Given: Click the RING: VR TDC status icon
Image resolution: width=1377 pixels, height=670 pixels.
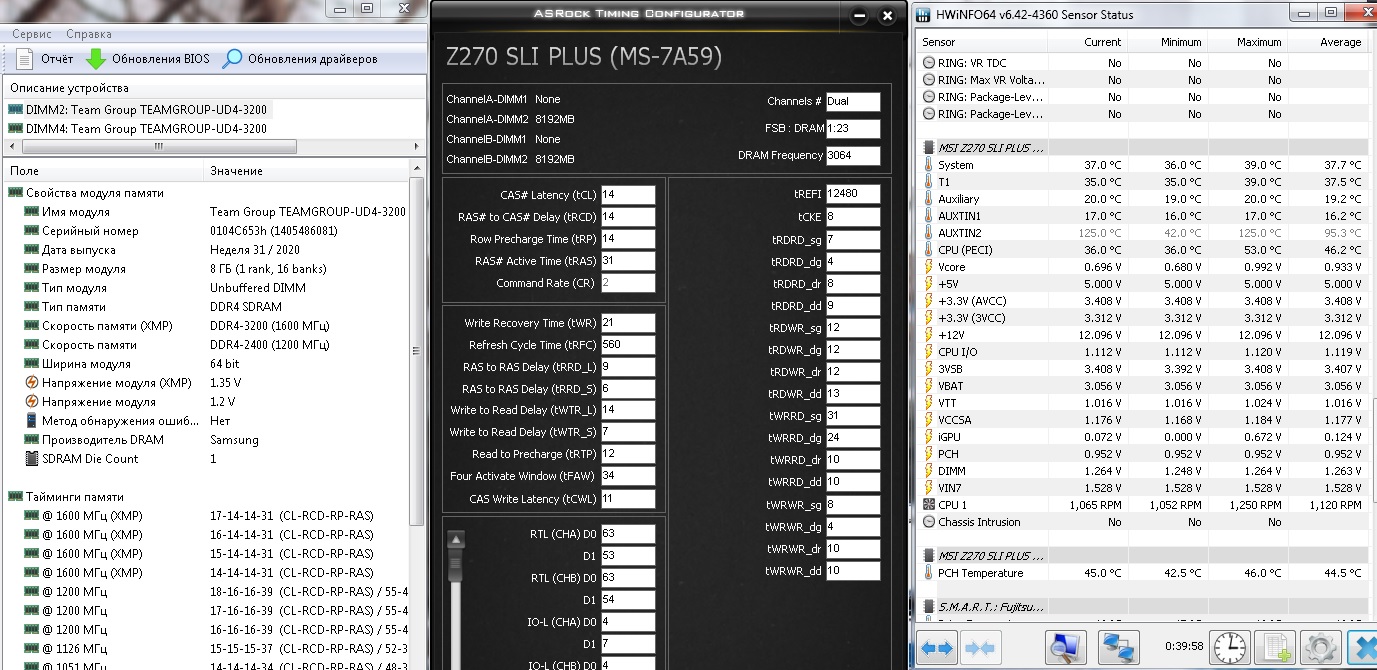Looking at the screenshot, I should [x=928, y=63].
